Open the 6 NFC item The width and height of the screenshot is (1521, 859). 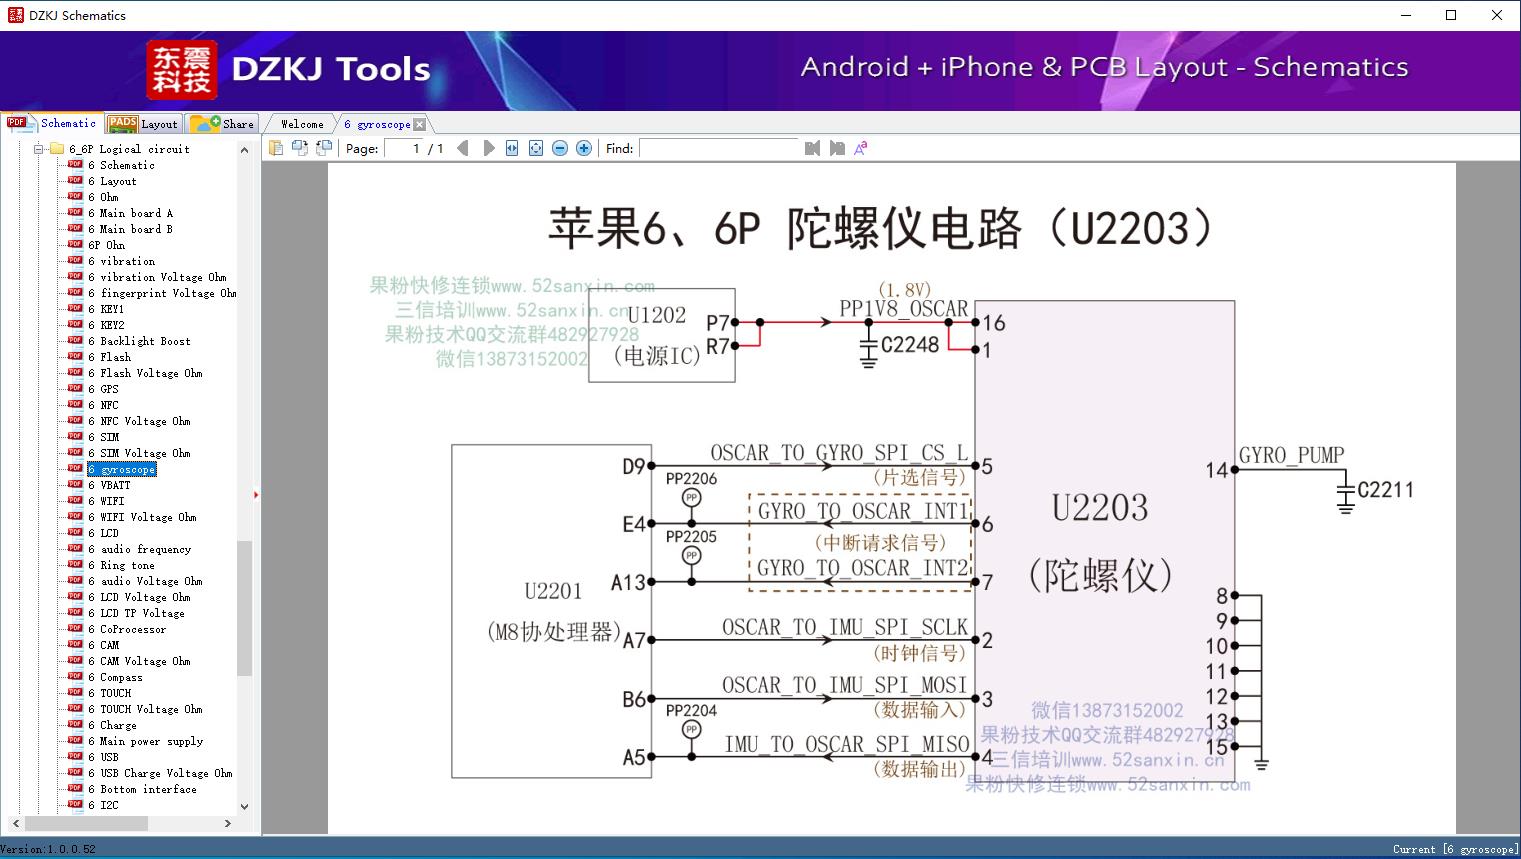tap(103, 405)
